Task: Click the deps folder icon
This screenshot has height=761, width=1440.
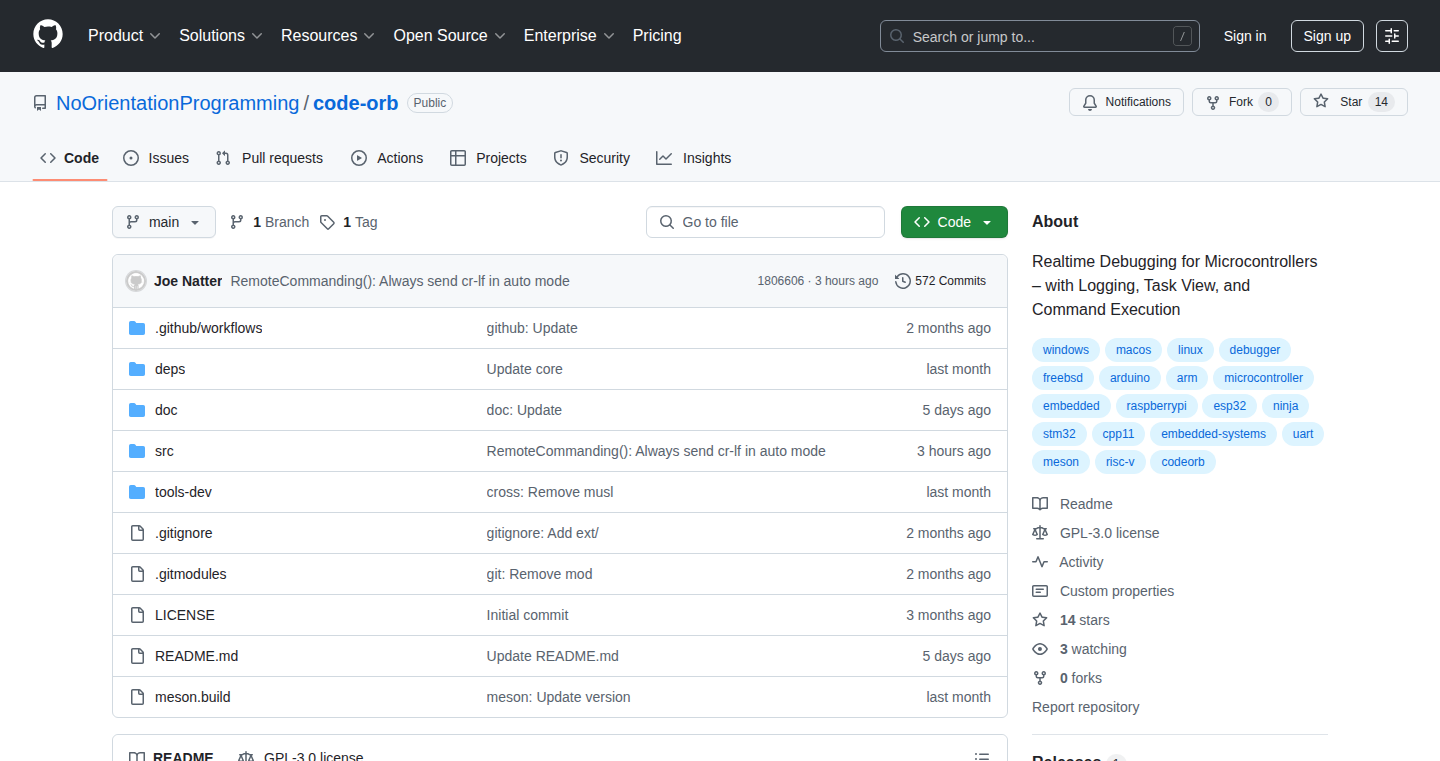Action: 137,369
